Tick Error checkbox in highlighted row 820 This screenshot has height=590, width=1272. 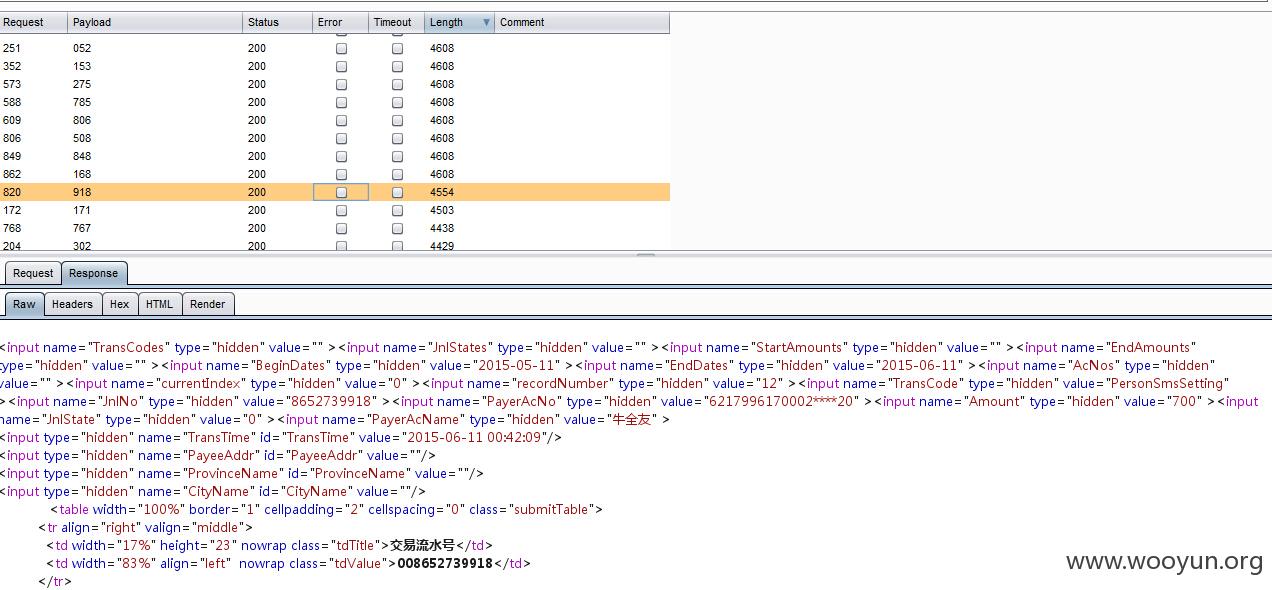point(341,192)
